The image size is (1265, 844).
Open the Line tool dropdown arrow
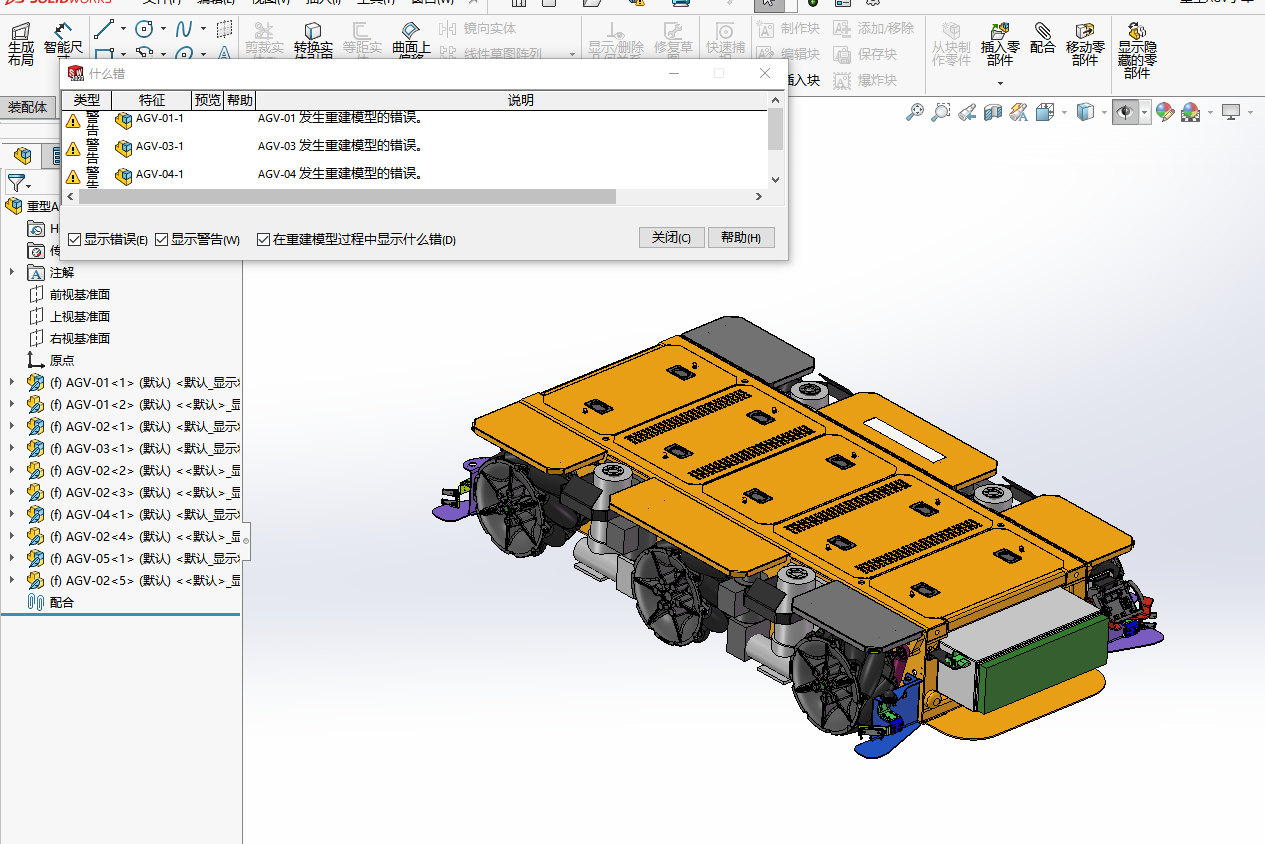[x=123, y=29]
